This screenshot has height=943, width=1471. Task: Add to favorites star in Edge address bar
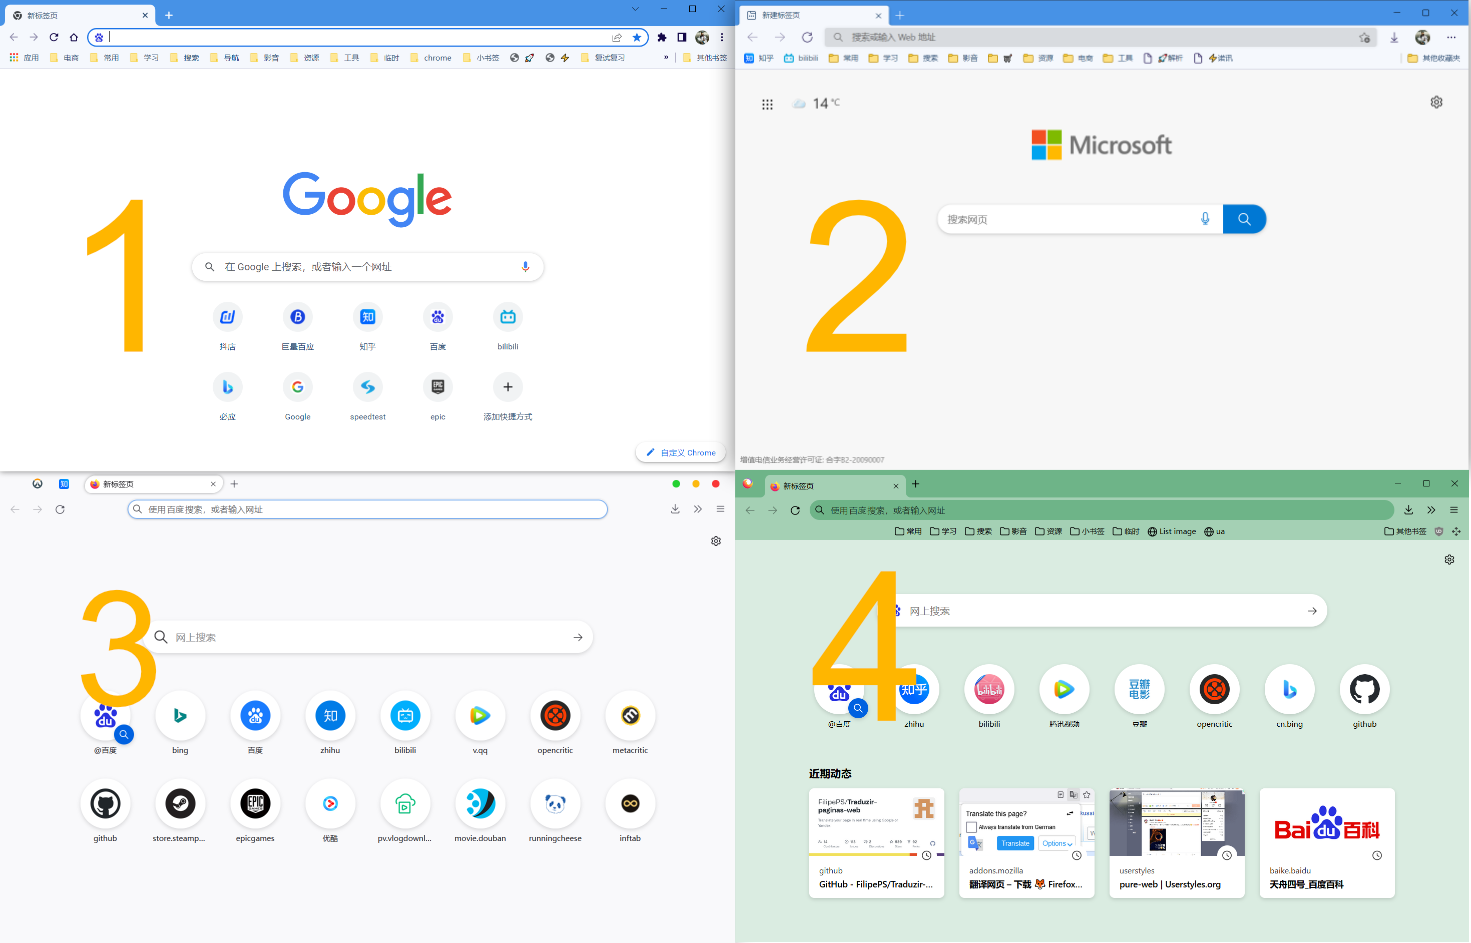pyautogui.click(x=1364, y=37)
